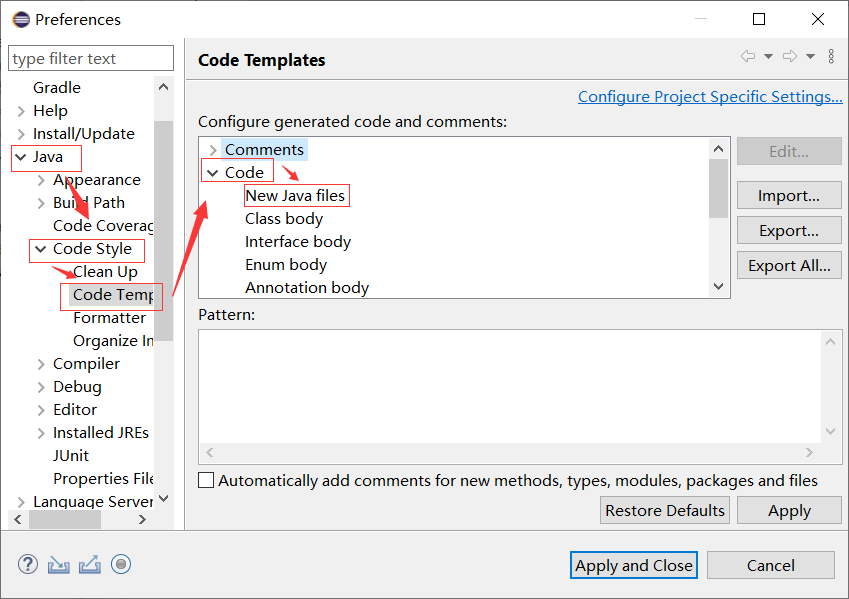Screen dimensions: 849x599
Task: Click the import preferences icon
Action: click(58, 564)
